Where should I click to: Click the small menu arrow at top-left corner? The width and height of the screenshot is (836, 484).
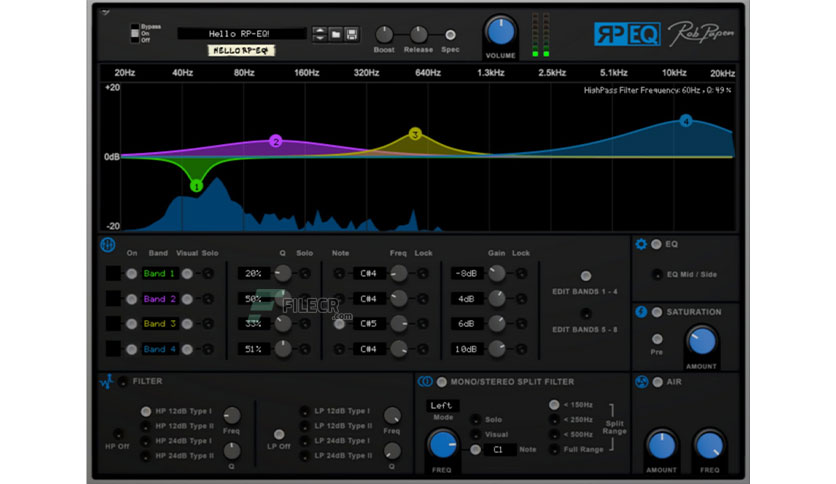(x=106, y=12)
